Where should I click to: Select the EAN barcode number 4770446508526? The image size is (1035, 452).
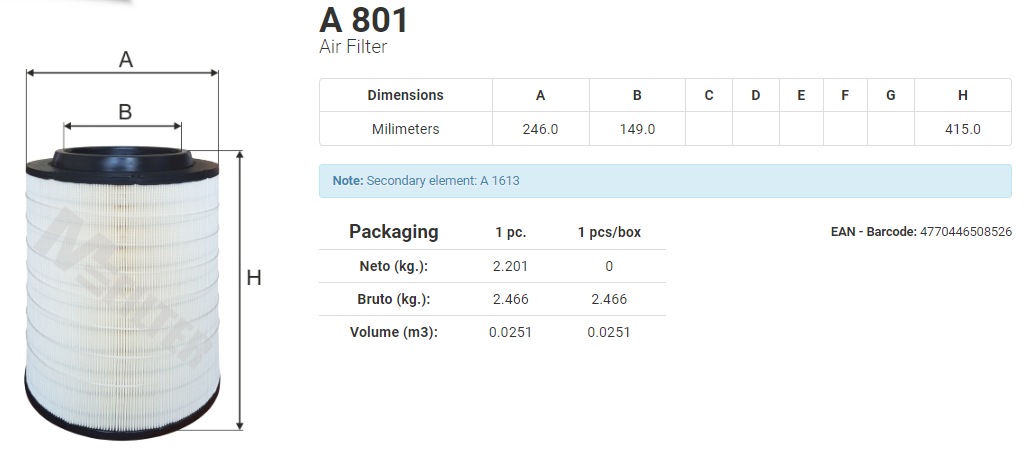pyautogui.click(x=966, y=232)
